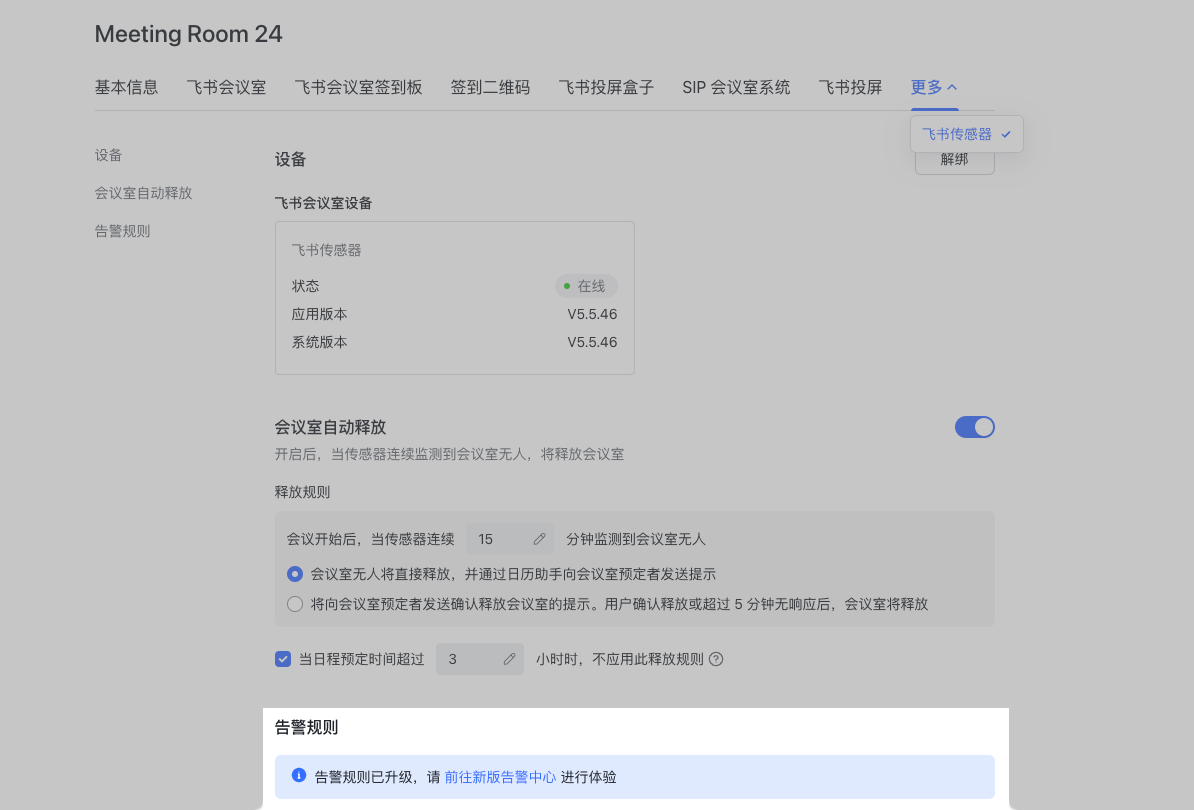
Task: Open the 基本信息 tab
Action: [x=126, y=88]
